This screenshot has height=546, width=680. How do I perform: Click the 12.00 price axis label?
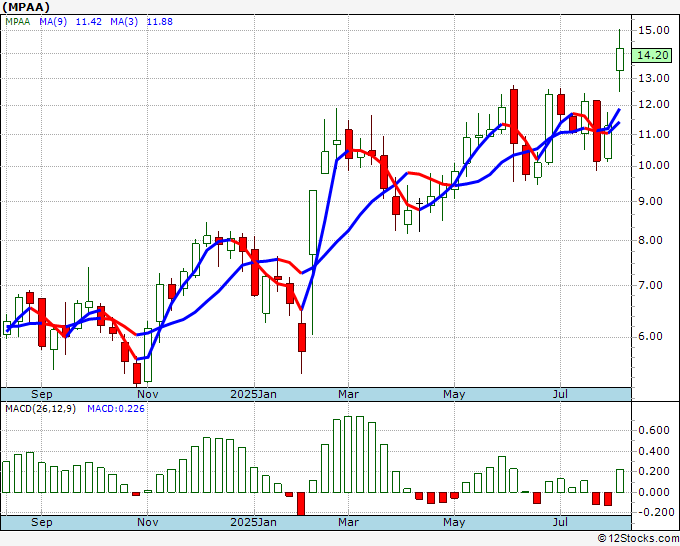point(654,105)
